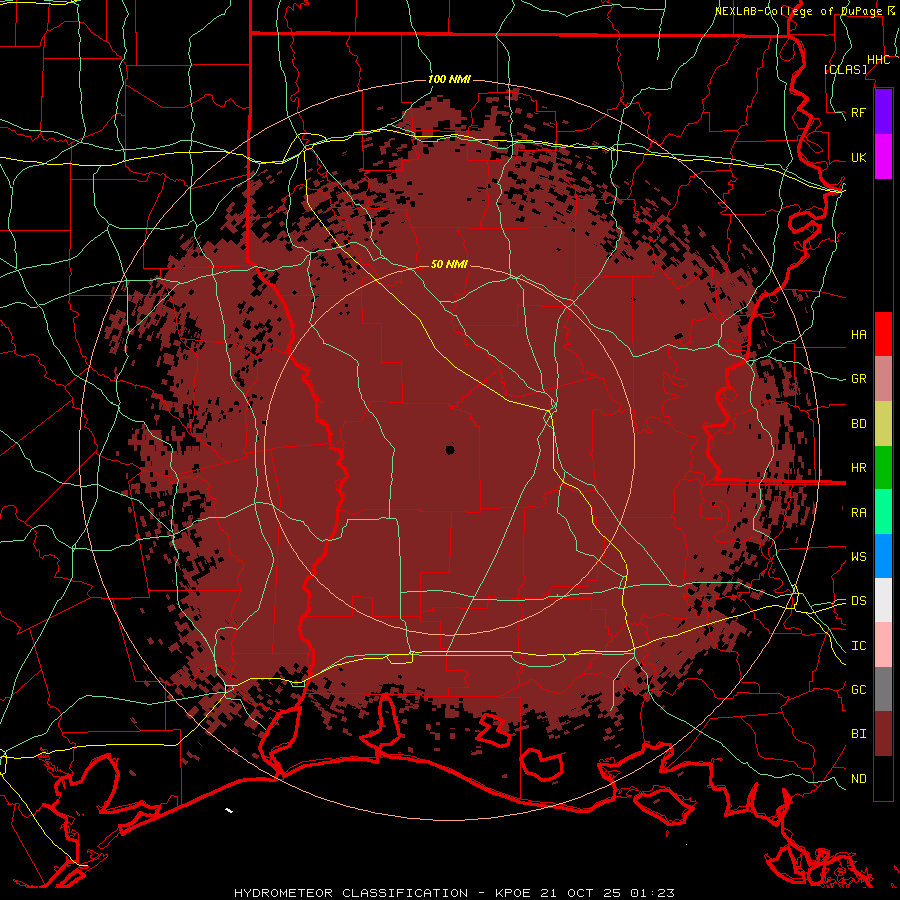900x900 pixels.
Task: Click the 01:23 timestamp
Action: coord(652,893)
